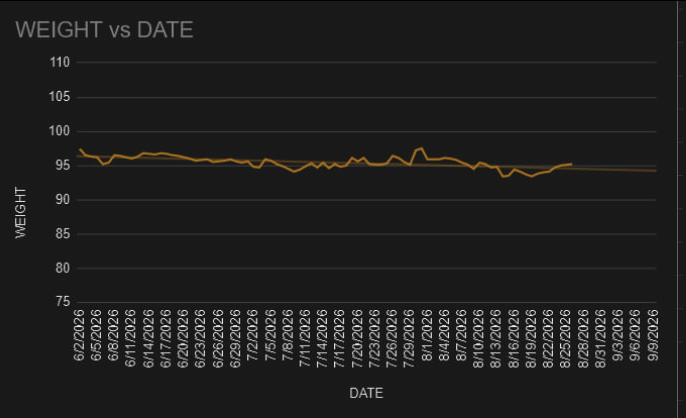Select the DATE horizontal axis title

coord(366,393)
